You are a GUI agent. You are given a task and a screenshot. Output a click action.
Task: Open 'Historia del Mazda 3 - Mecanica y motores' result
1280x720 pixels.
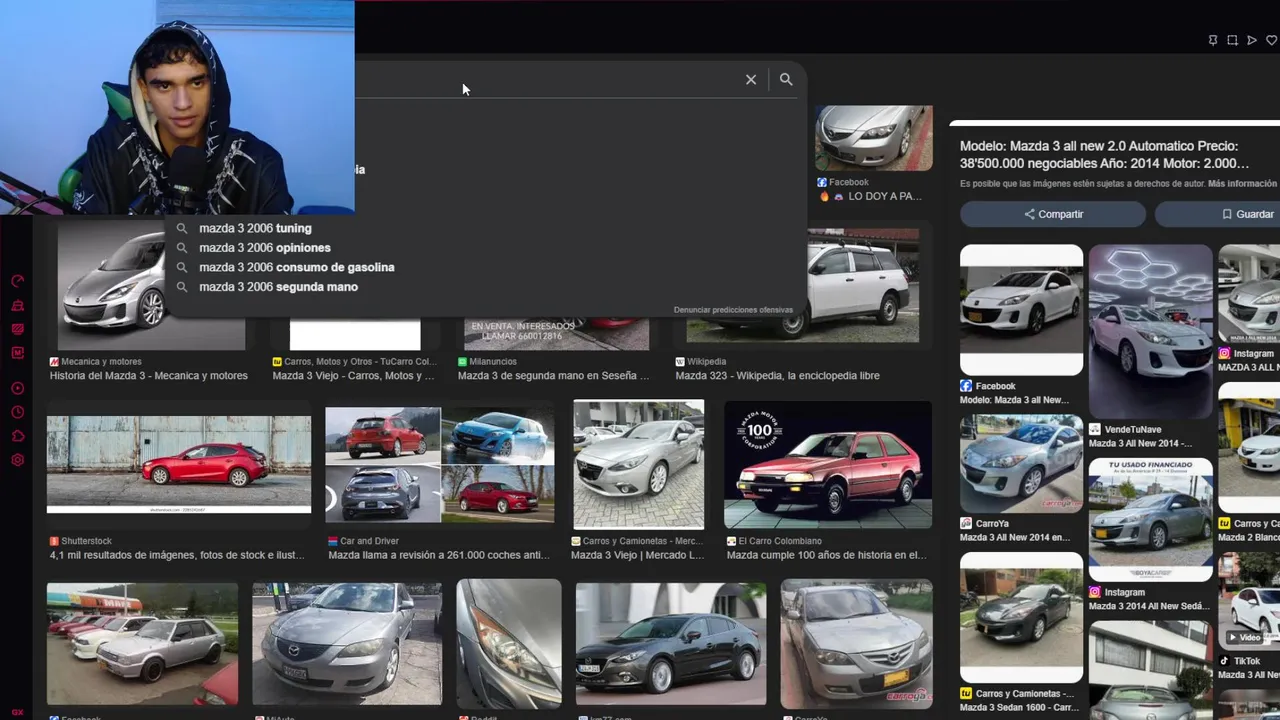[149, 376]
